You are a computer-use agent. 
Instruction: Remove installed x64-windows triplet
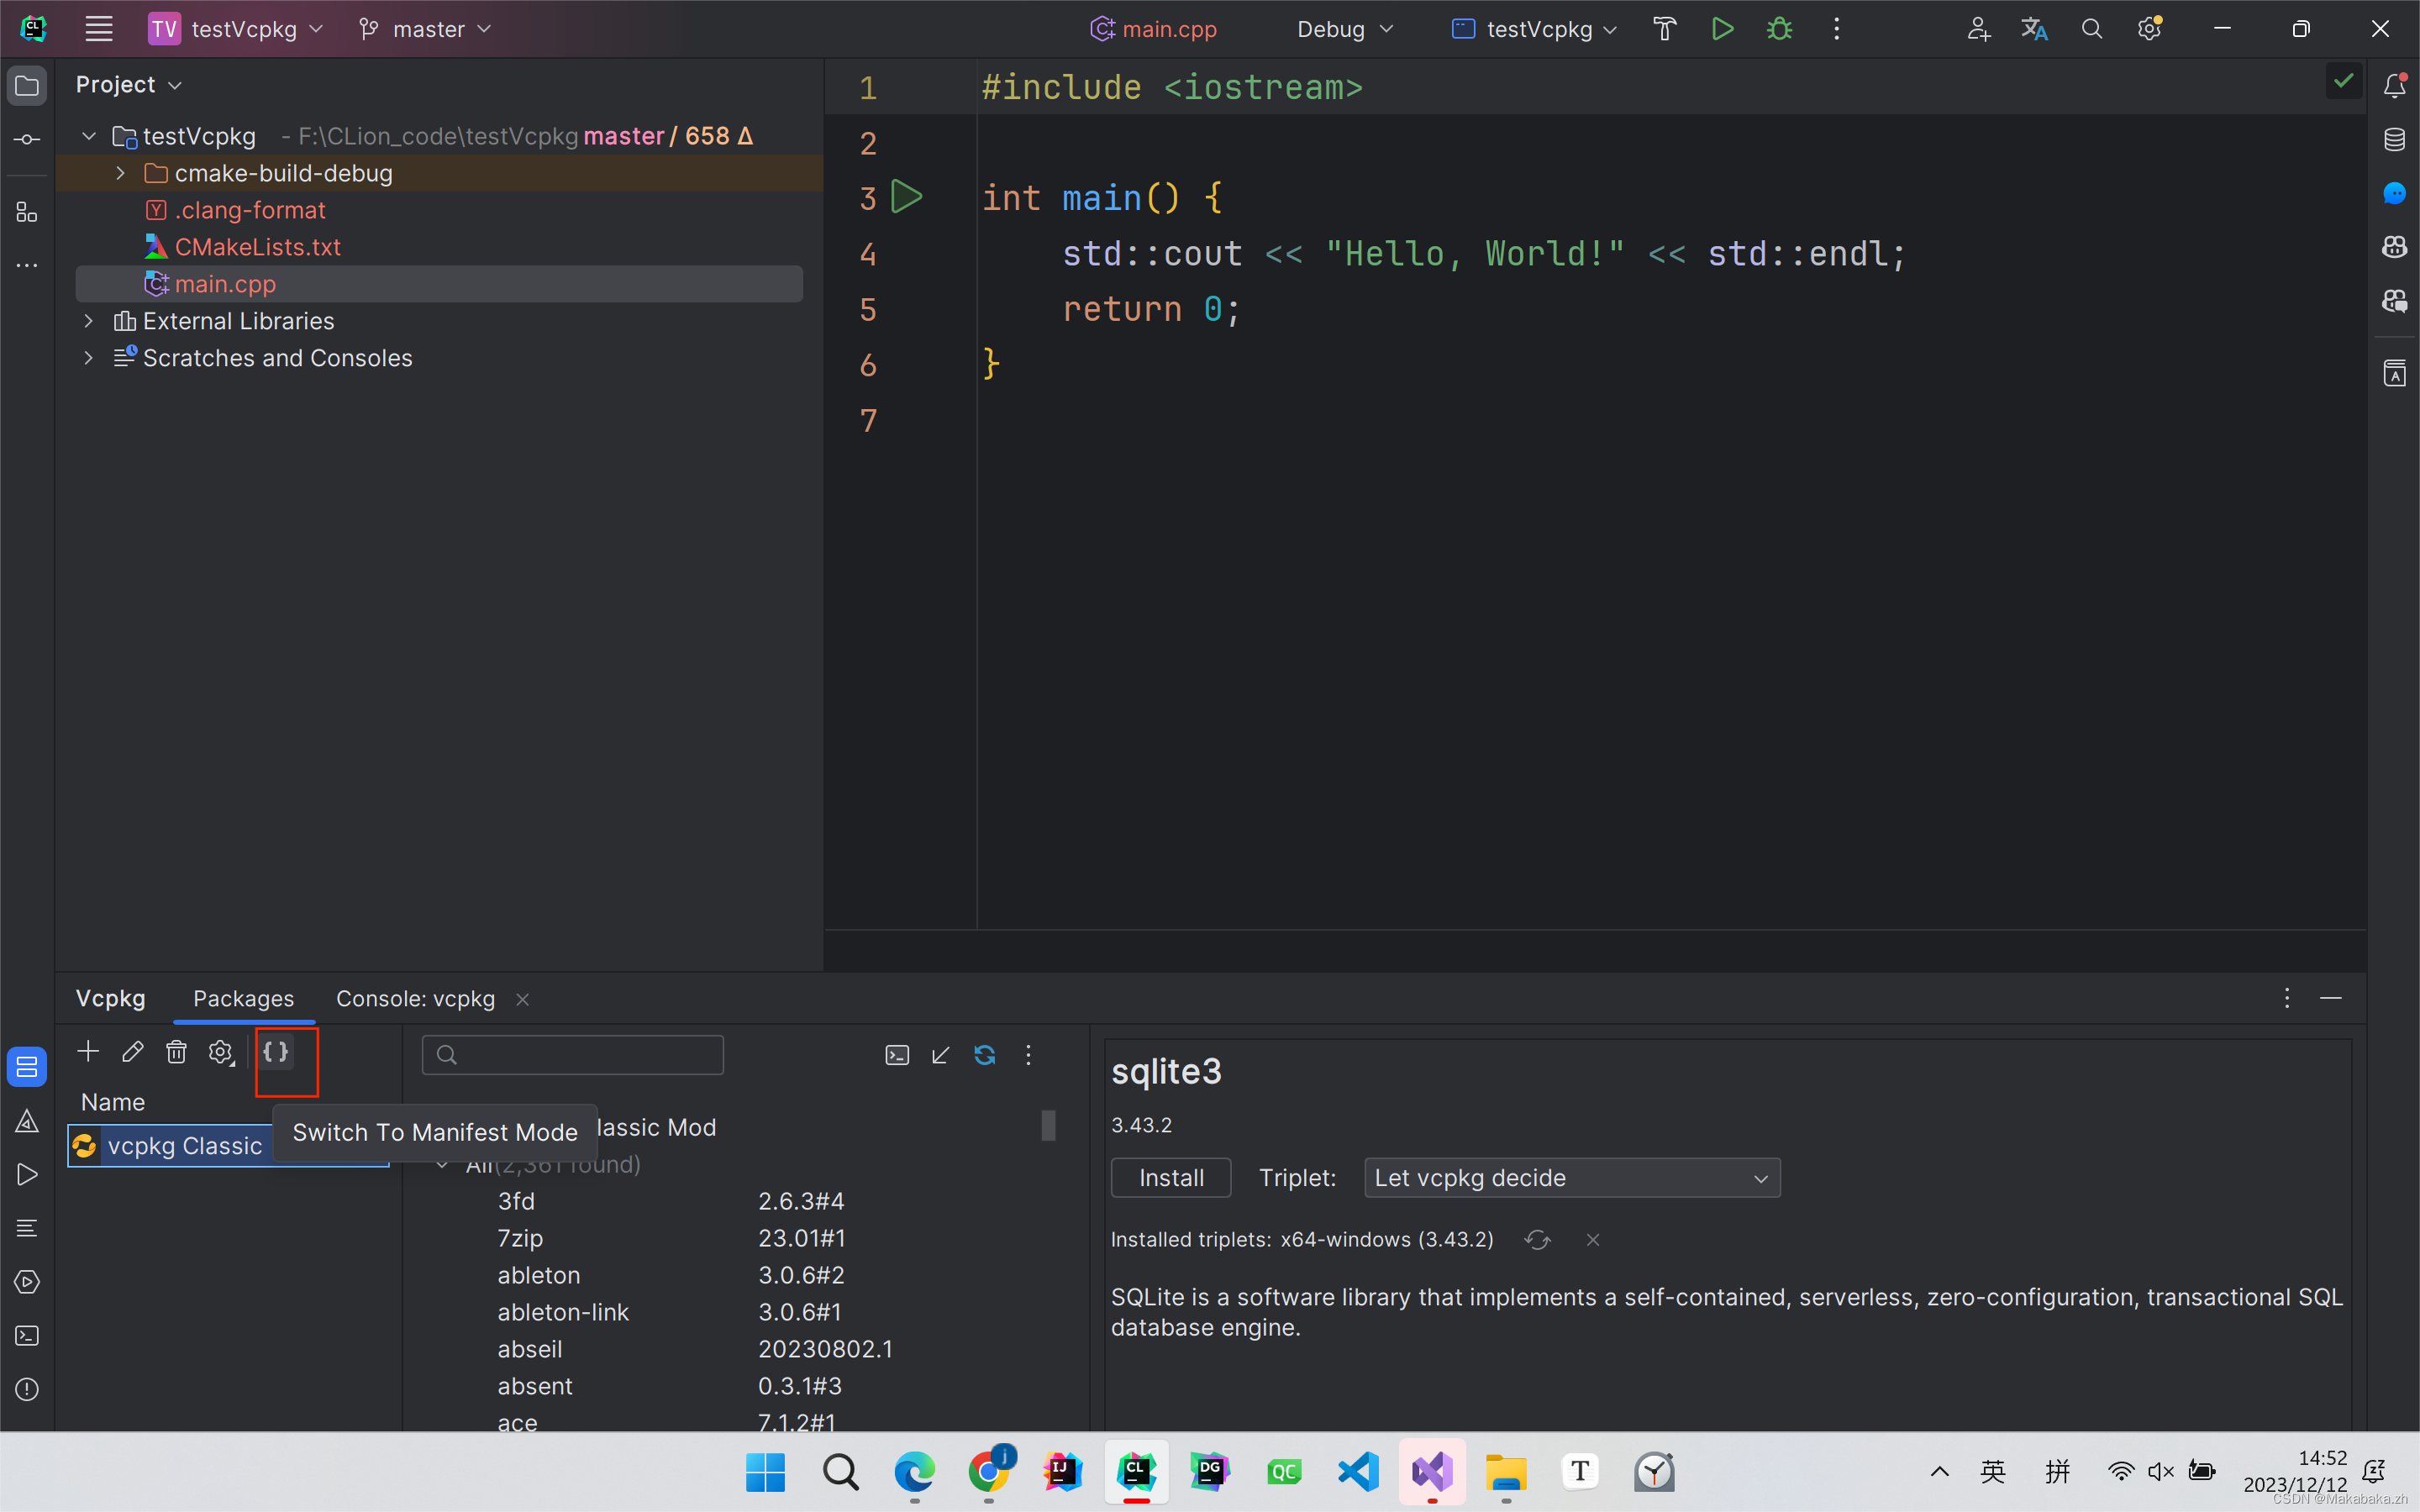click(x=1592, y=1239)
